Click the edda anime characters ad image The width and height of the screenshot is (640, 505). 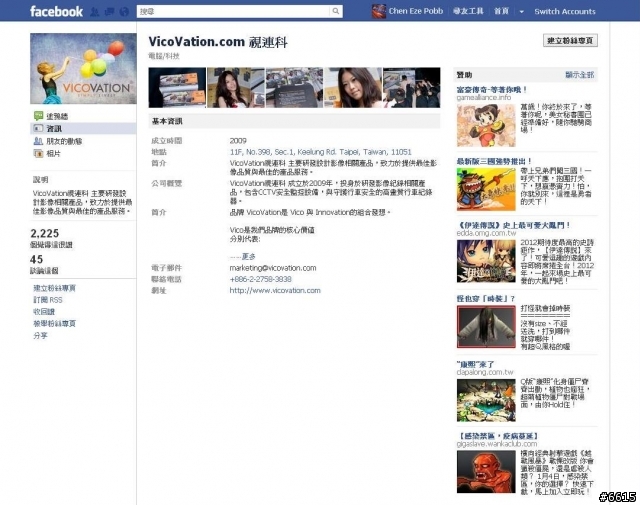pyautogui.click(x=486, y=261)
